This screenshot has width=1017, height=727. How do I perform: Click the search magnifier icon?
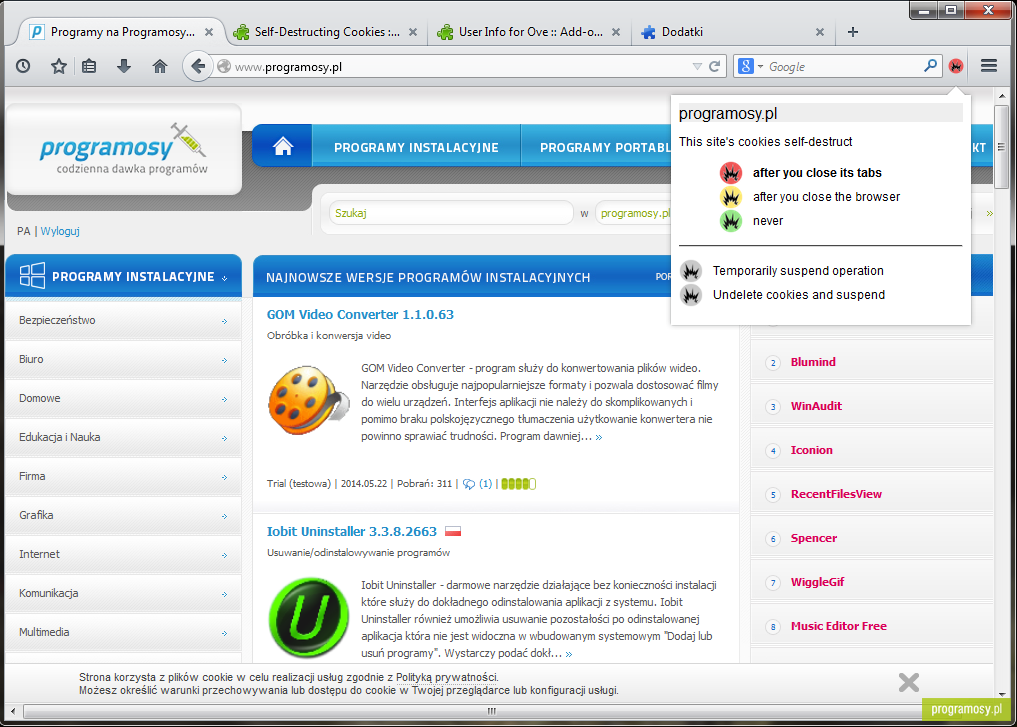pyautogui.click(x=930, y=66)
